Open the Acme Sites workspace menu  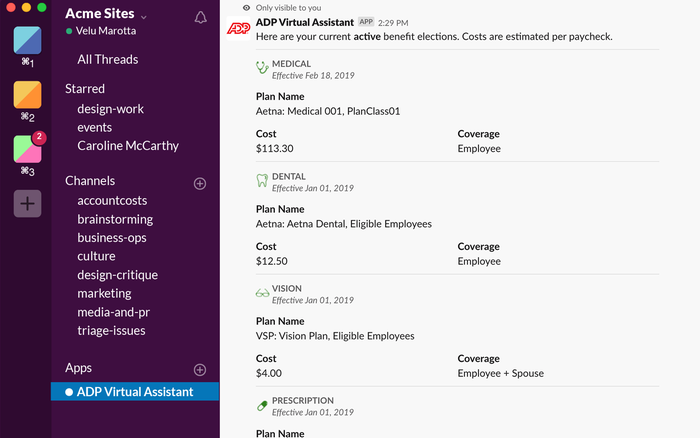(x=100, y=13)
